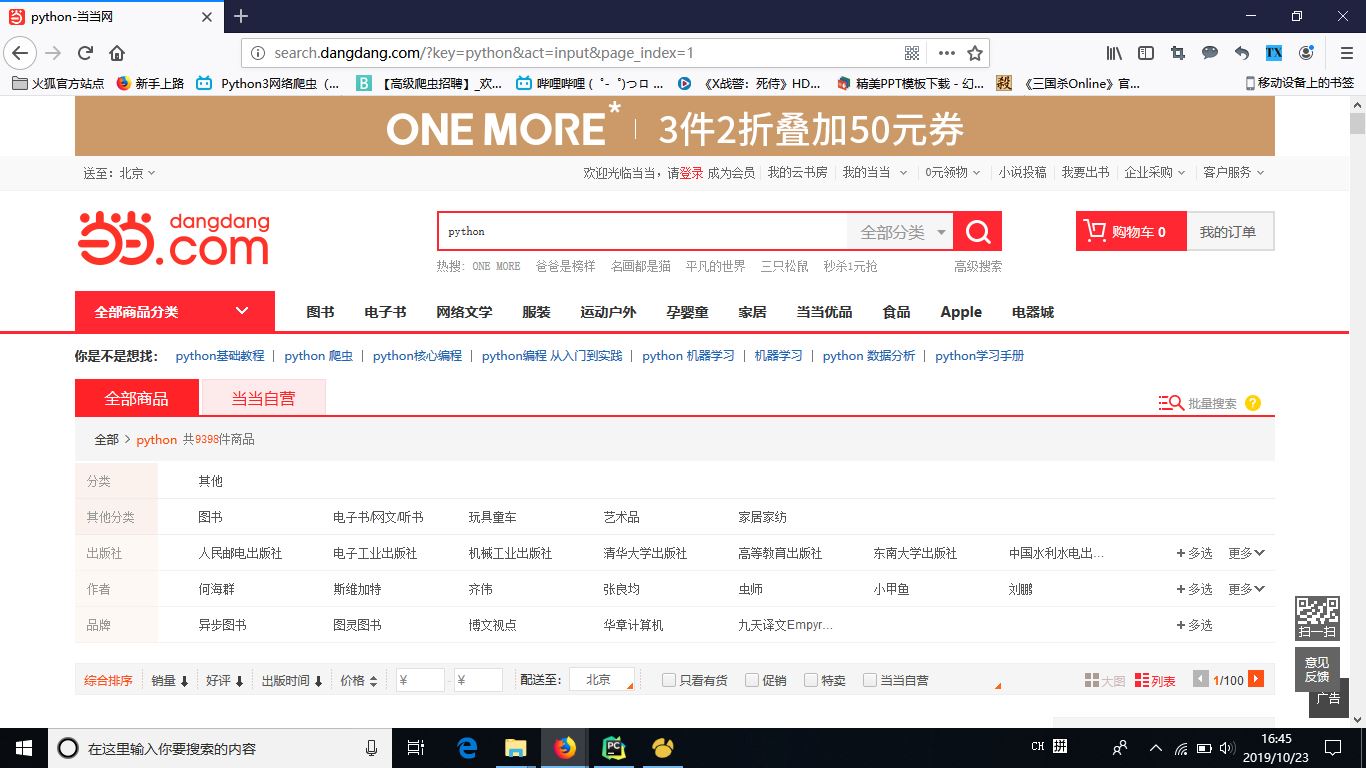This screenshot has width=1366, height=768.
Task: Select the 全部商品 tab
Action: point(137,398)
